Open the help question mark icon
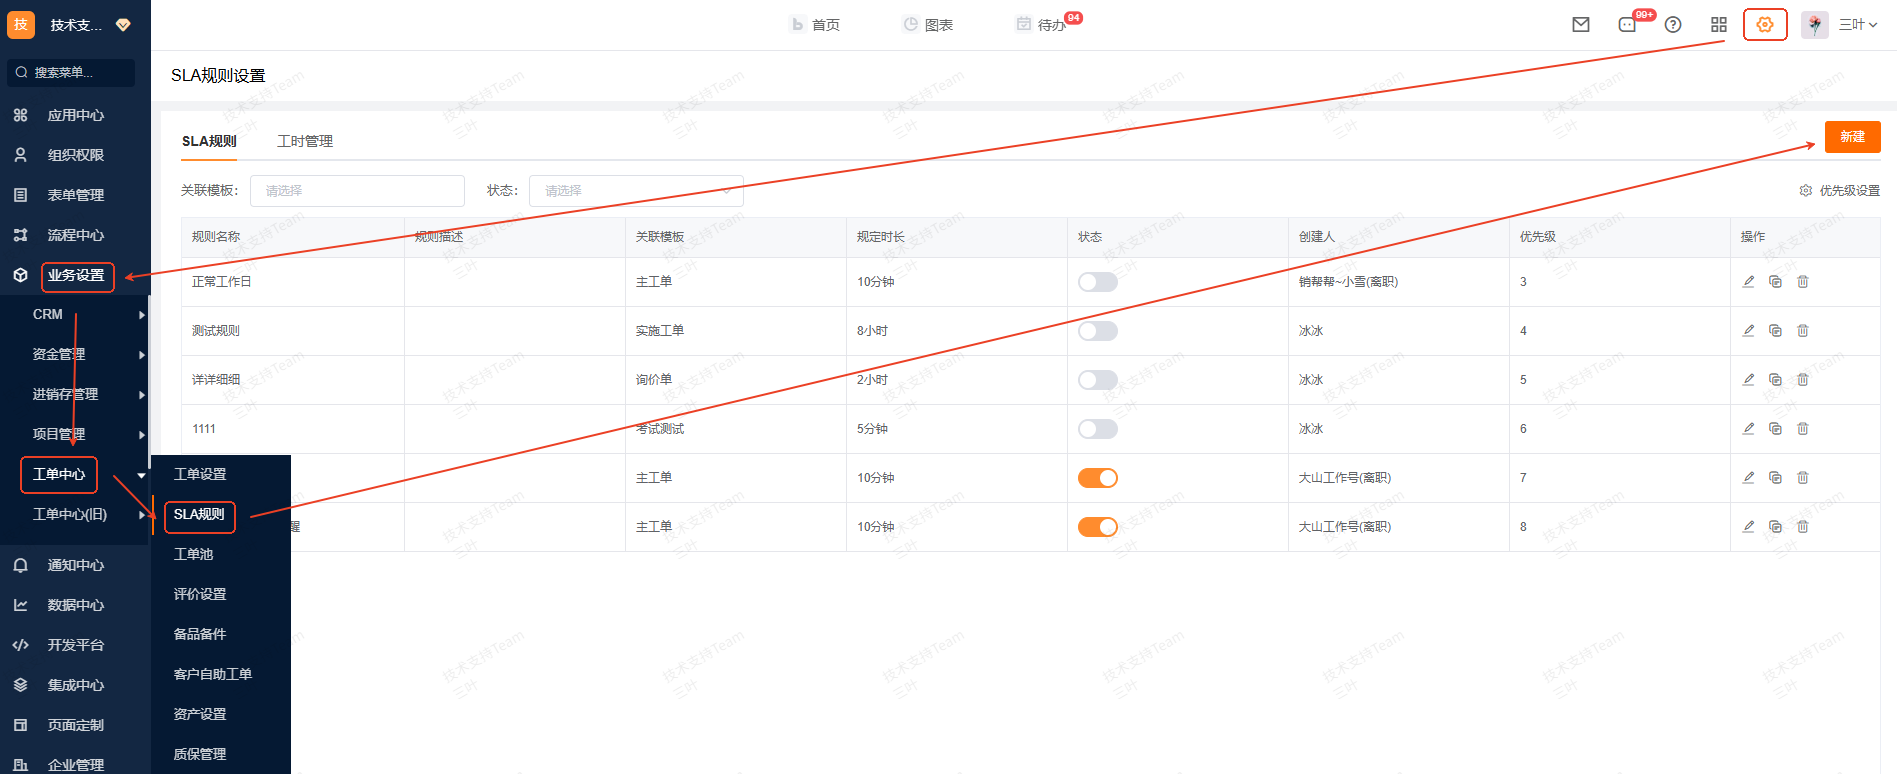Image resolution: width=1897 pixels, height=774 pixels. [x=1673, y=25]
